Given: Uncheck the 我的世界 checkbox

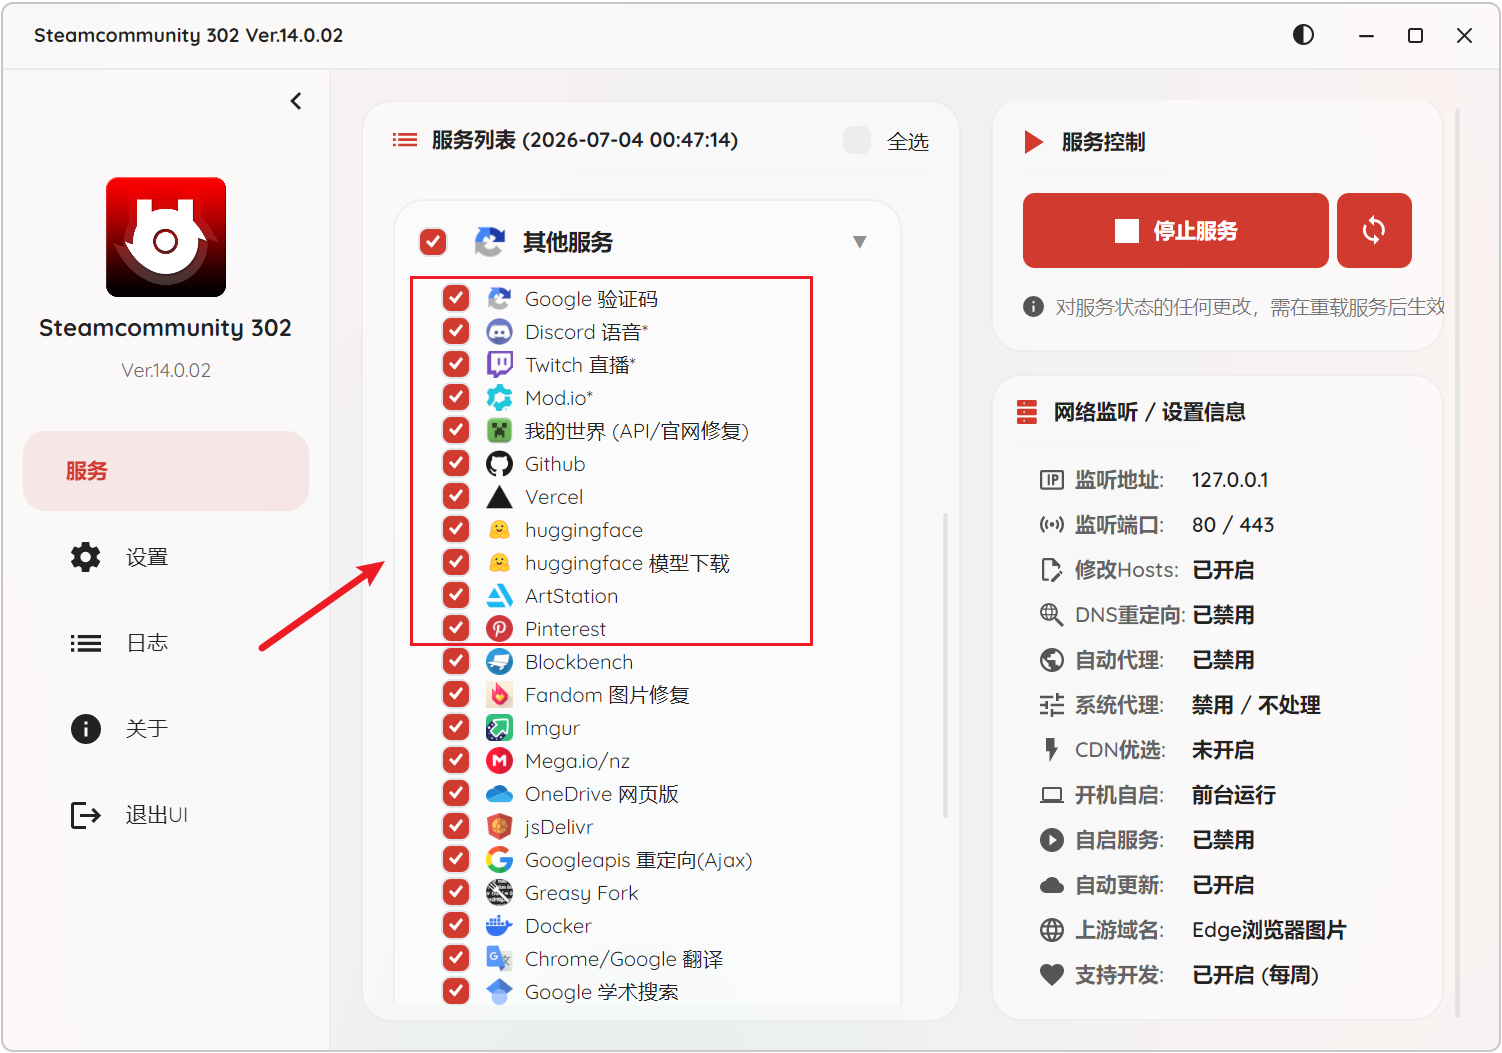Looking at the screenshot, I should (x=456, y=430).
